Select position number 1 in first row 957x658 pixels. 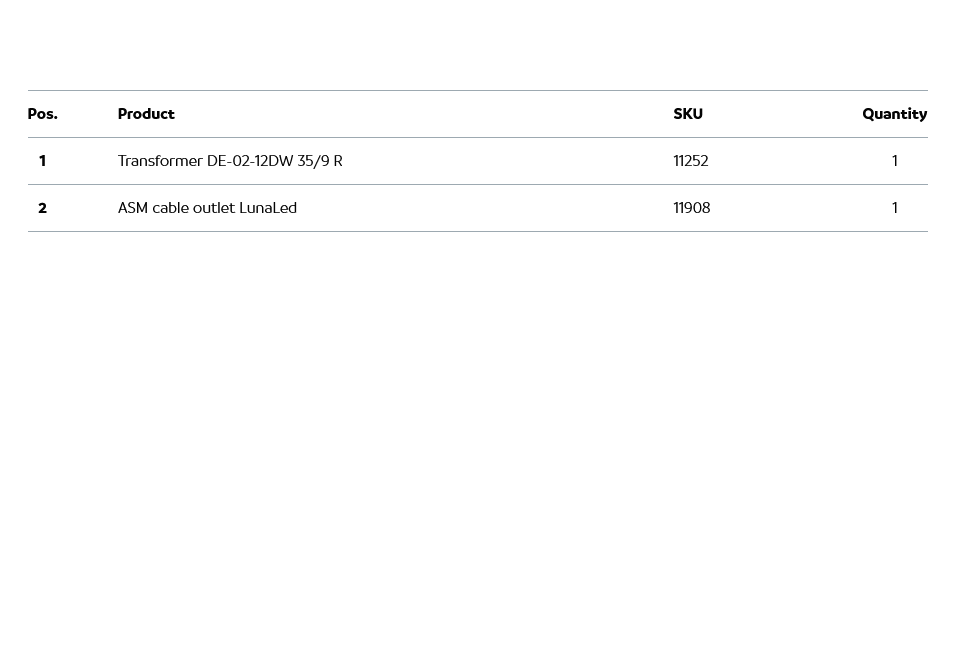(x=42, y=161)
